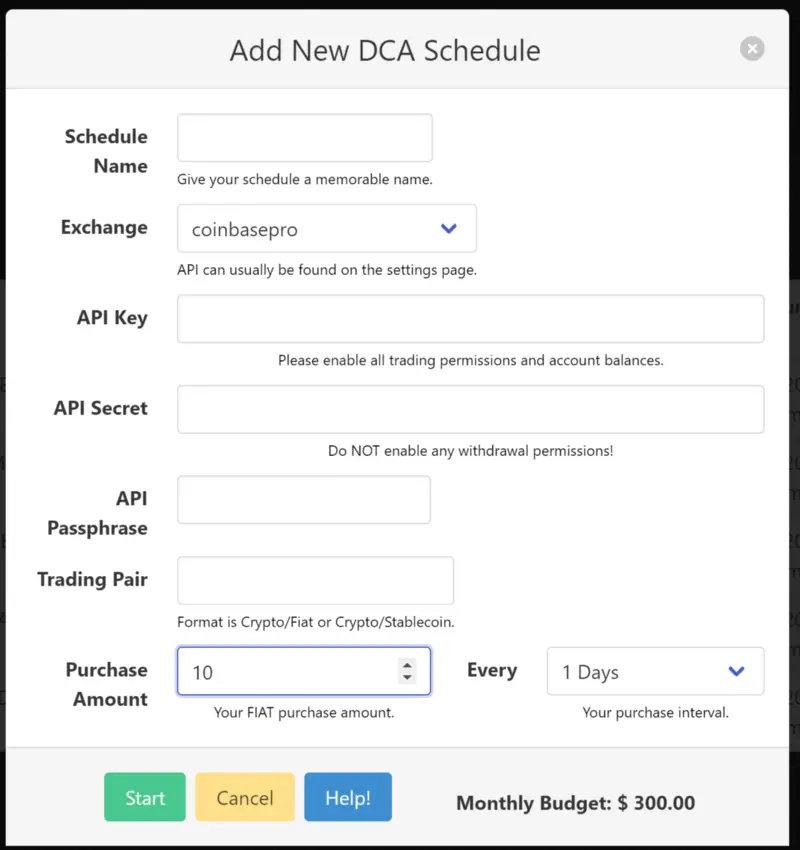Cancel the new schedule

[x=245, y=797]
